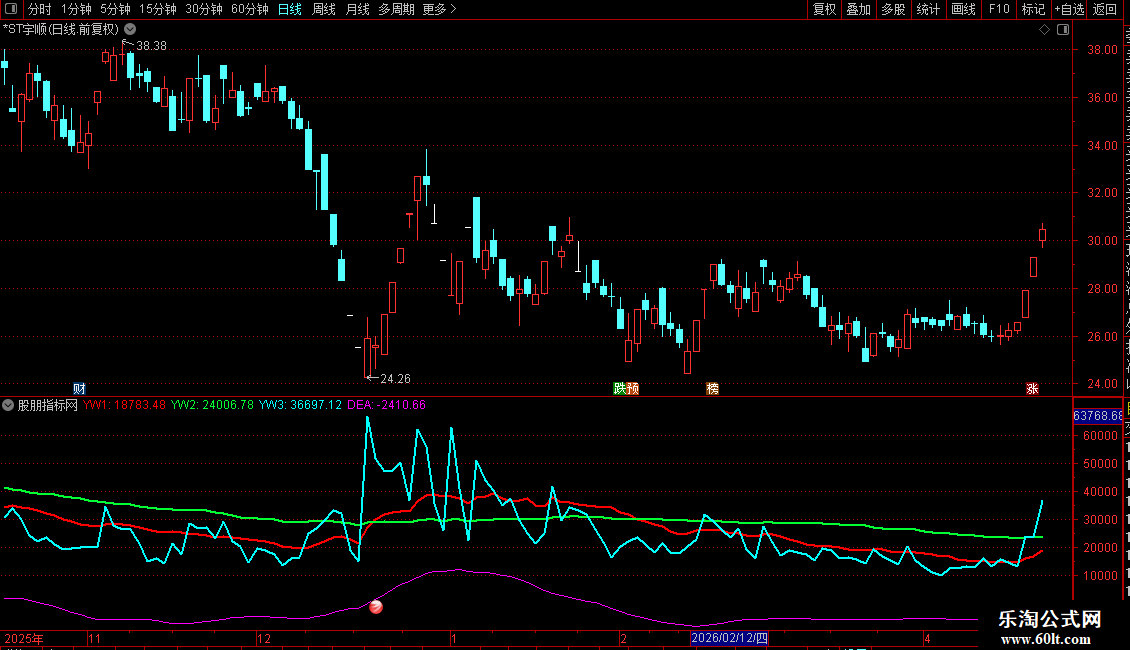
Task: Switch to 1分钟 chart period
Action: pyautogui.click(x=76, y=9)
